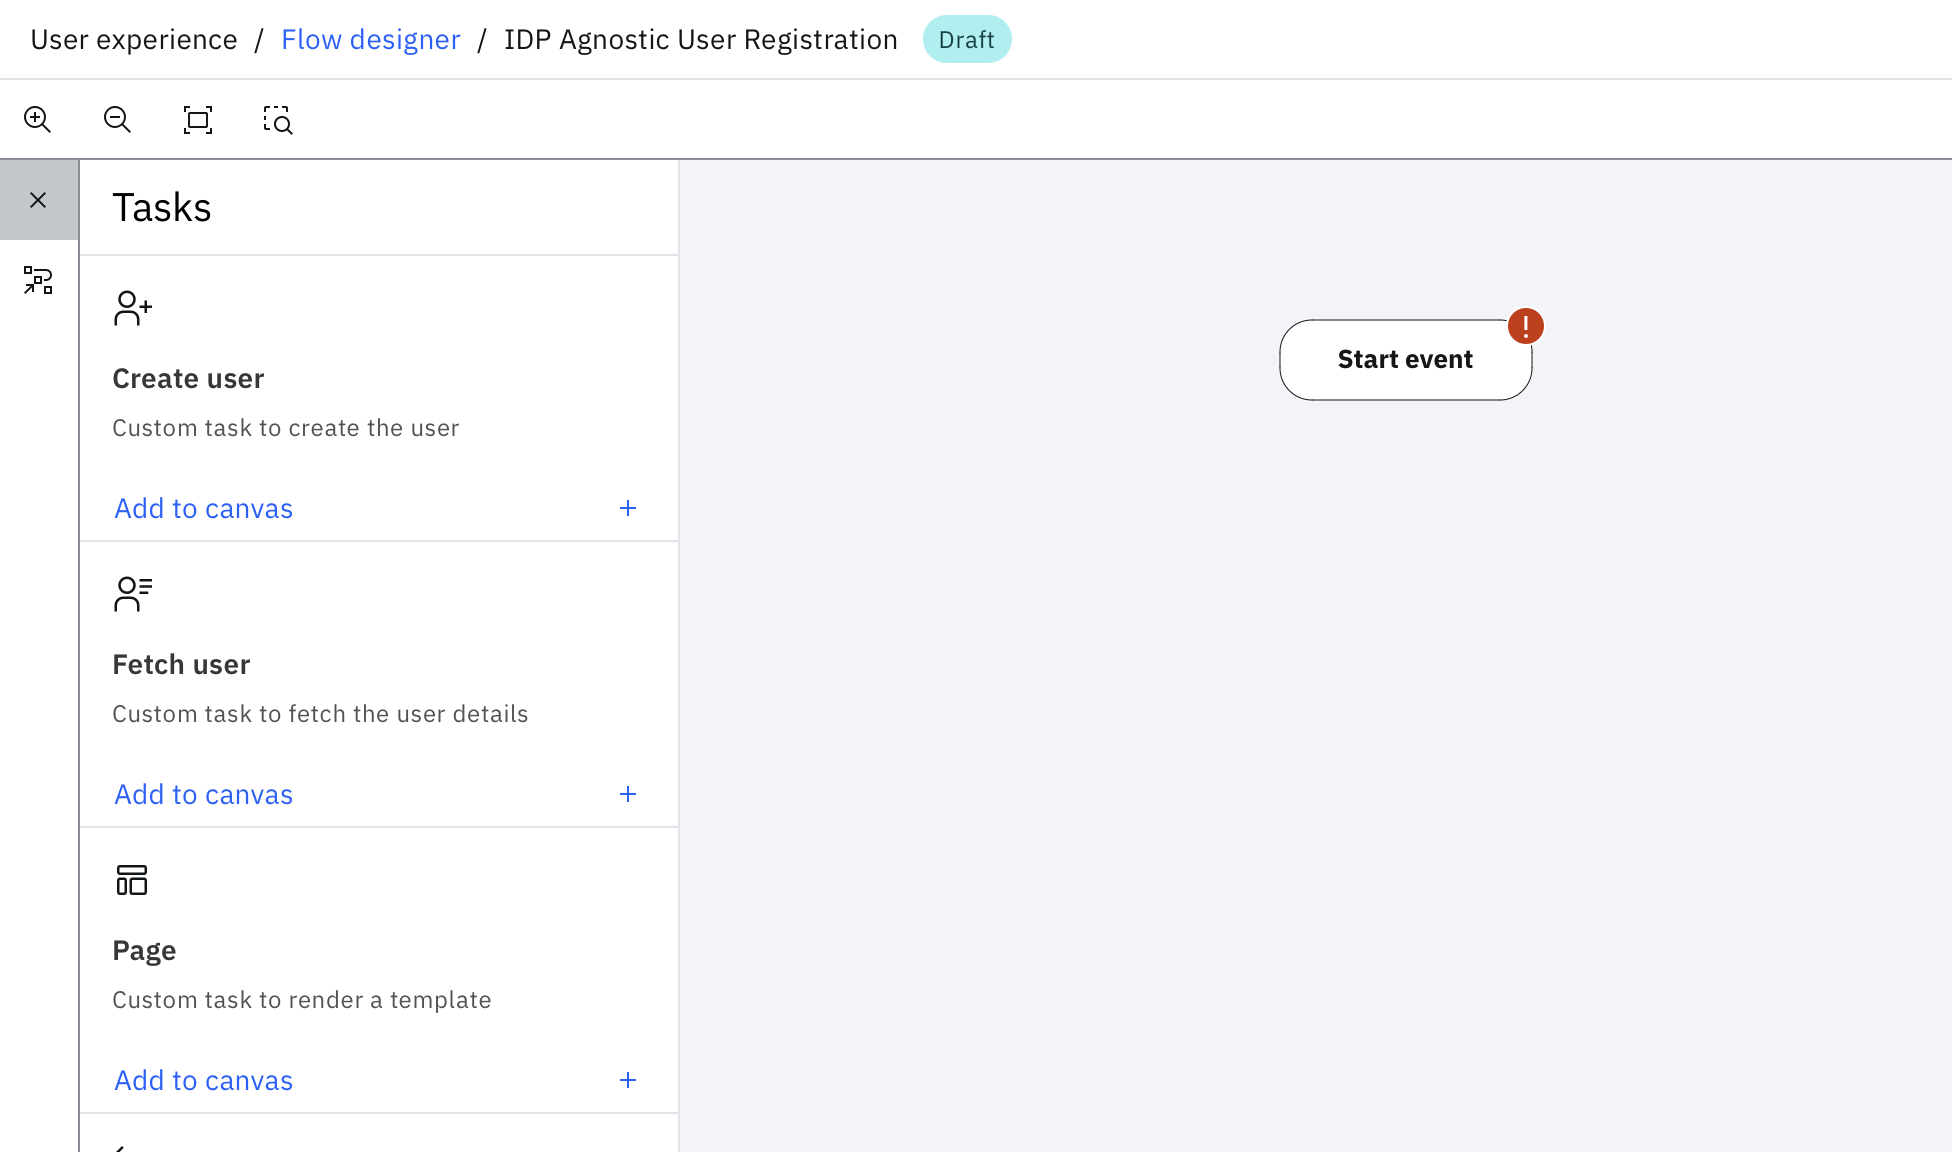This screenshot has width=1952, height=1152.
Task: Add Page task to canvas
Action: (203, 1081)
